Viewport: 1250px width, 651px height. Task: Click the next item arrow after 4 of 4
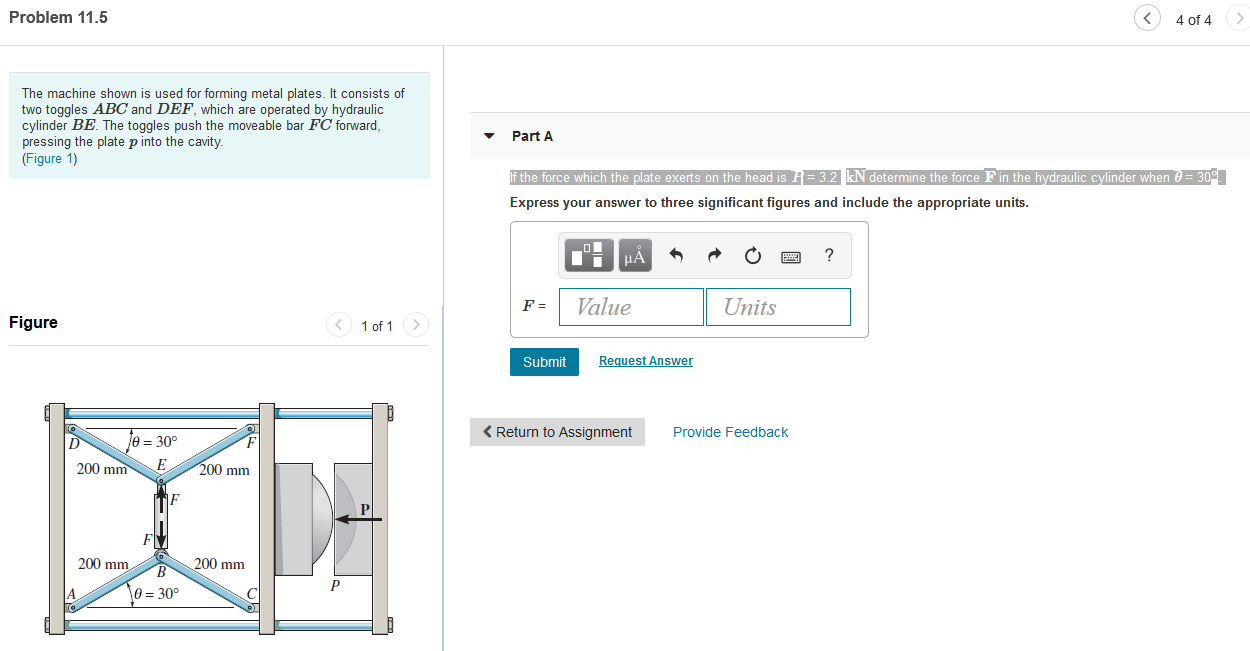coord(1241,18)
